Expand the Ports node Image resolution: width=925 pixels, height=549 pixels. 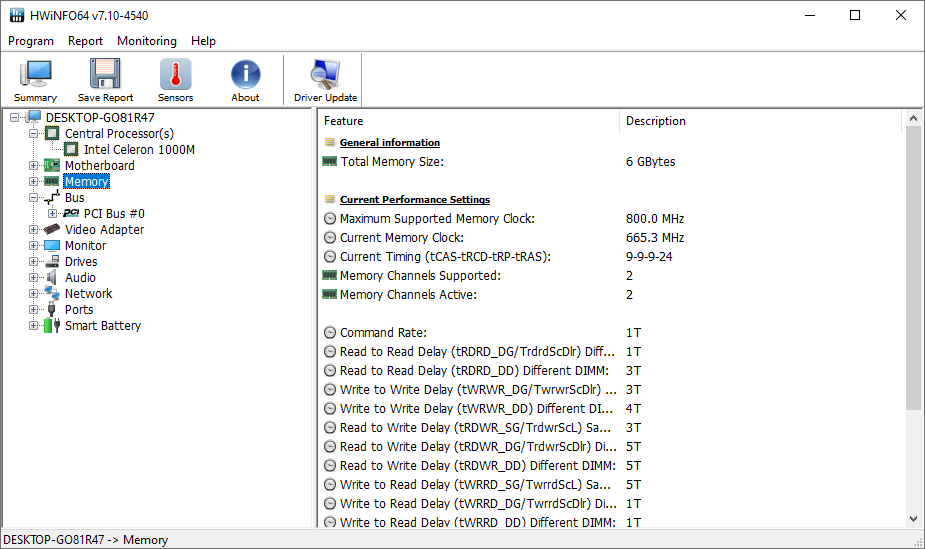click(x=34, y=309)
